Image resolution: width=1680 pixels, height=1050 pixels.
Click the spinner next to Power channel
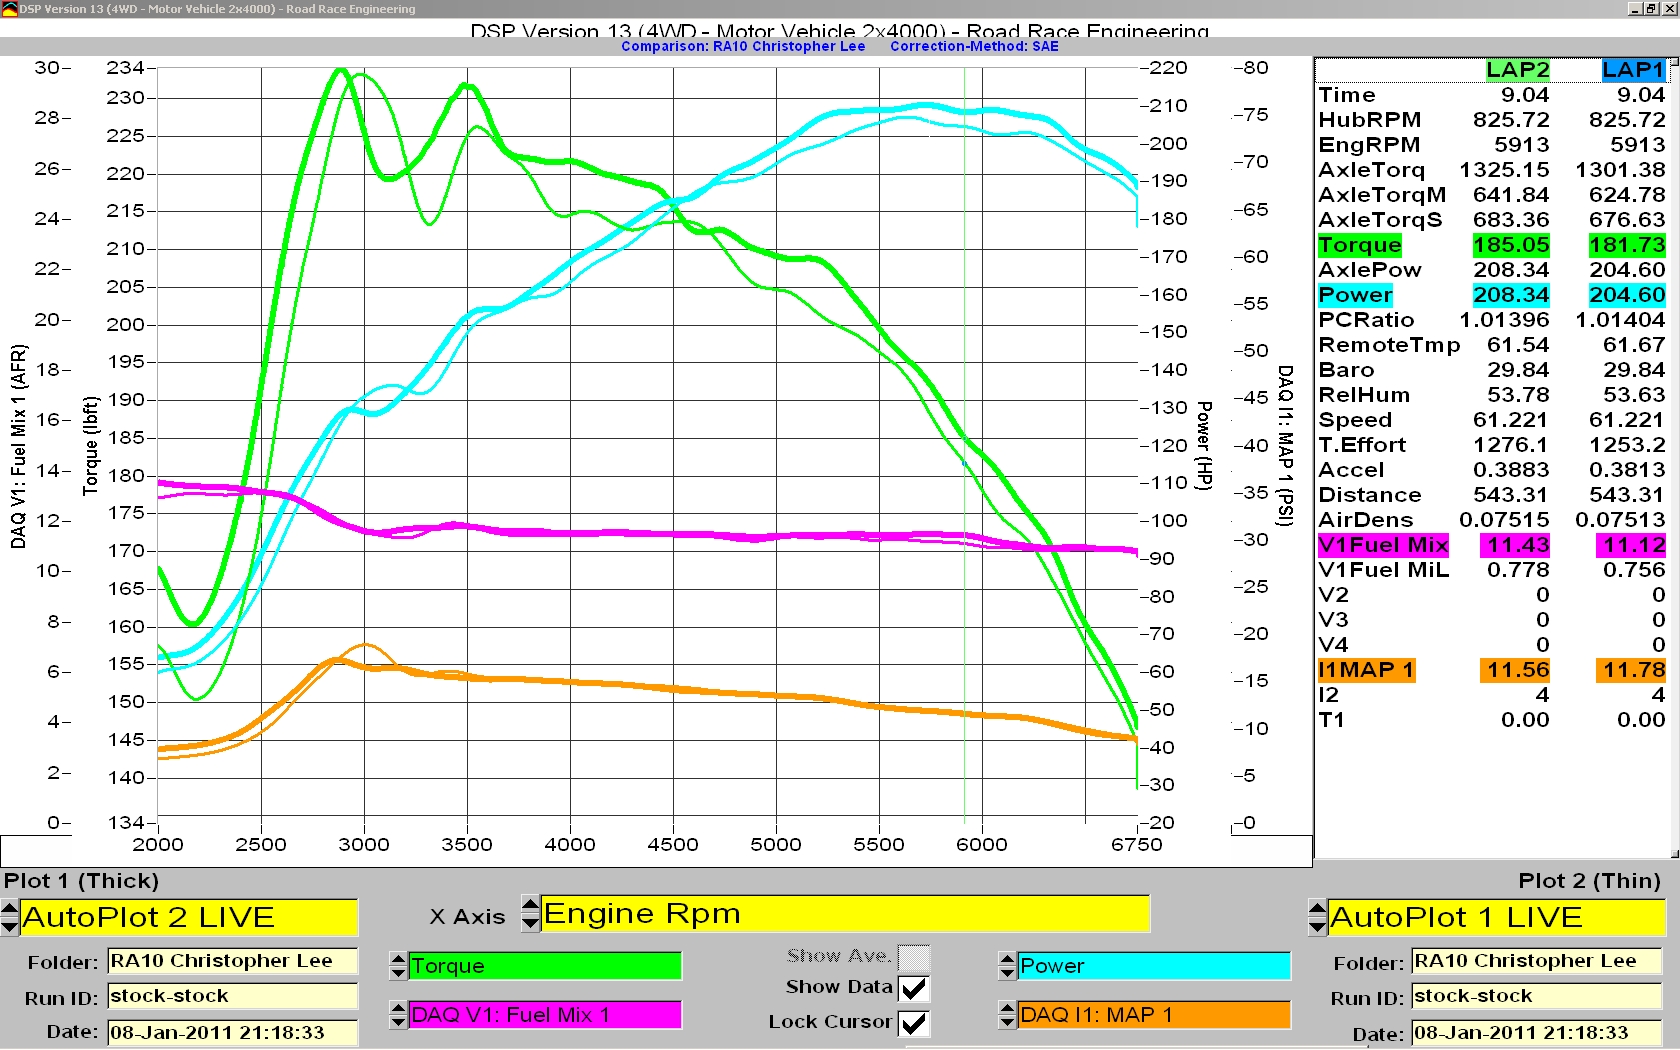pyautogui.click(x=1007, y=966)
